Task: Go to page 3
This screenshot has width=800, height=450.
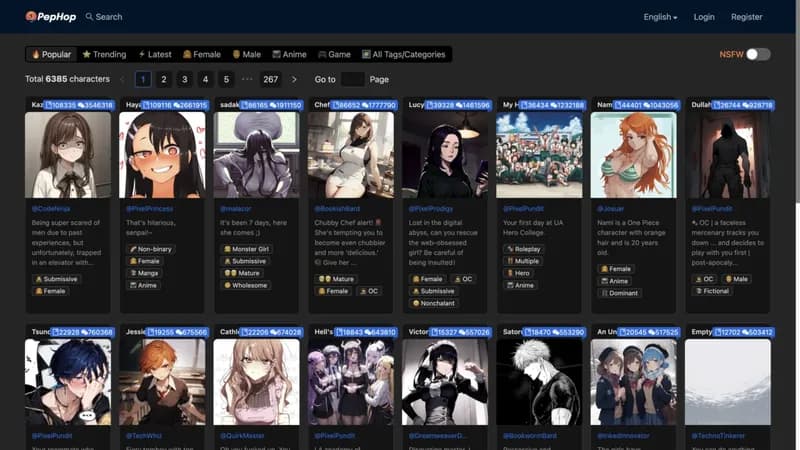Action: tap(185, 79)
